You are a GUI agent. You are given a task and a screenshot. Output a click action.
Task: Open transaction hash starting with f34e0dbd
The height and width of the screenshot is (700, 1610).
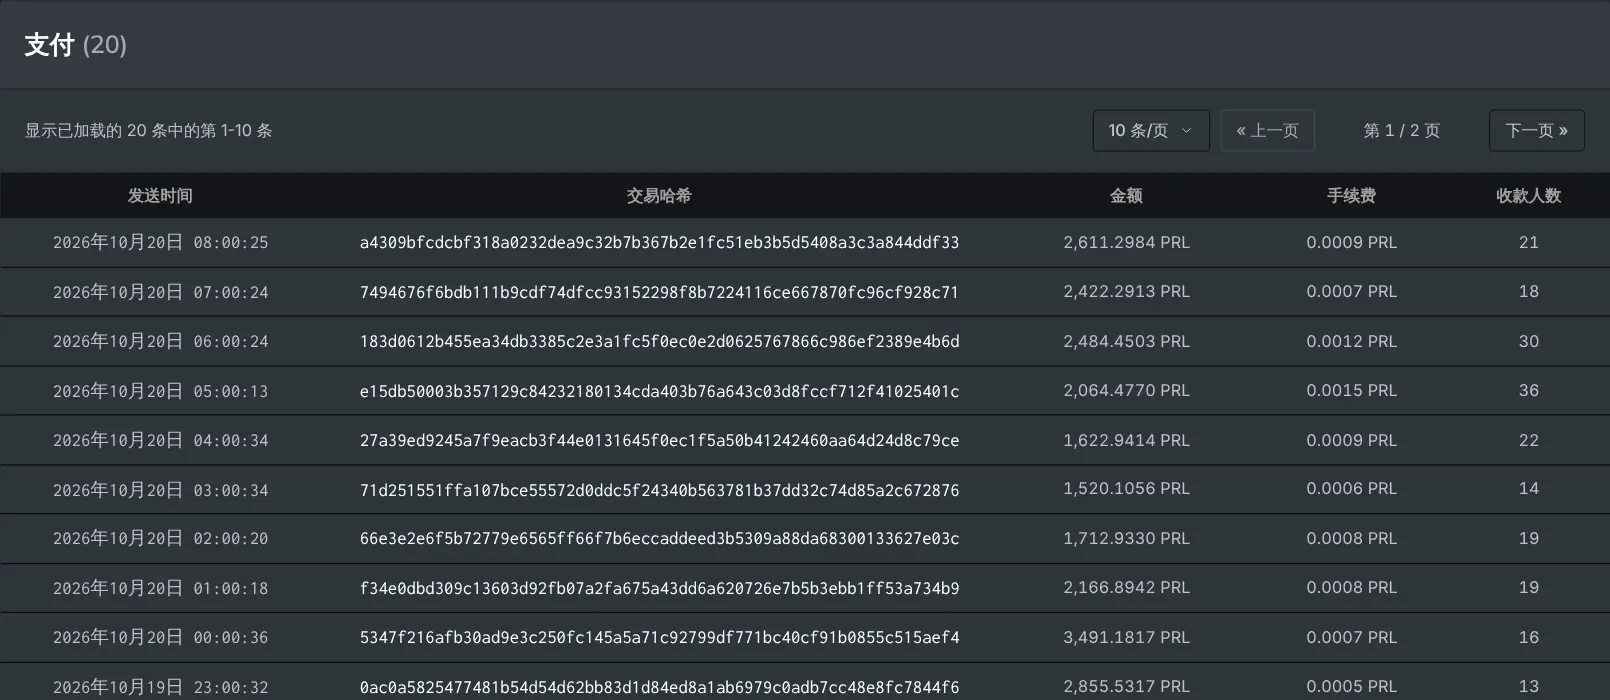[659, 589]
